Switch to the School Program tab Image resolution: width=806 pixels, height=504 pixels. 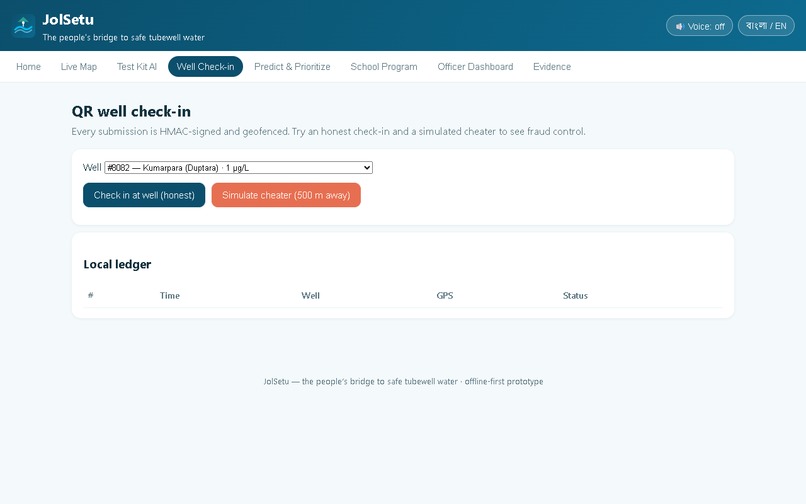(x=383, y=66)
